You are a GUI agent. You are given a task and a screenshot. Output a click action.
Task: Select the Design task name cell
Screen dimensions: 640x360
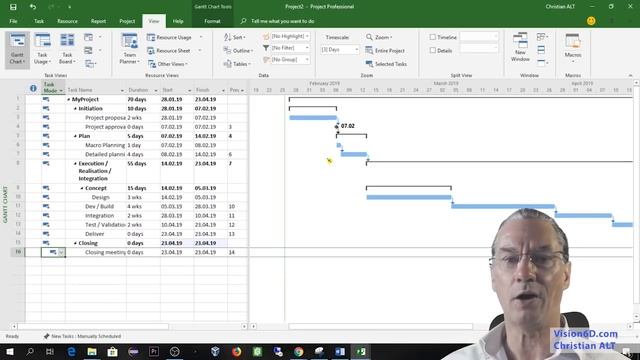tap(96, 198)
